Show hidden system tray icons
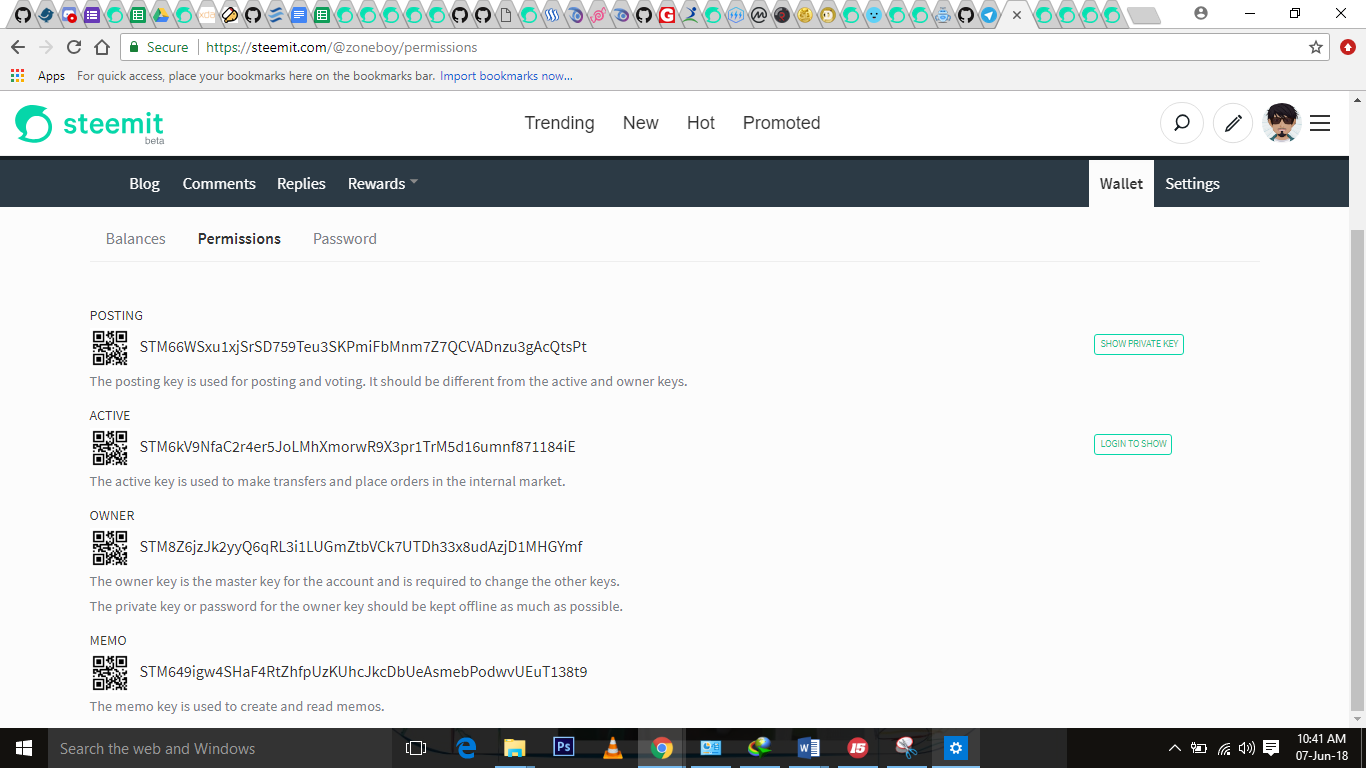Image resolution: width=1366 pixels, height=768 pixels. (1175, 748)
